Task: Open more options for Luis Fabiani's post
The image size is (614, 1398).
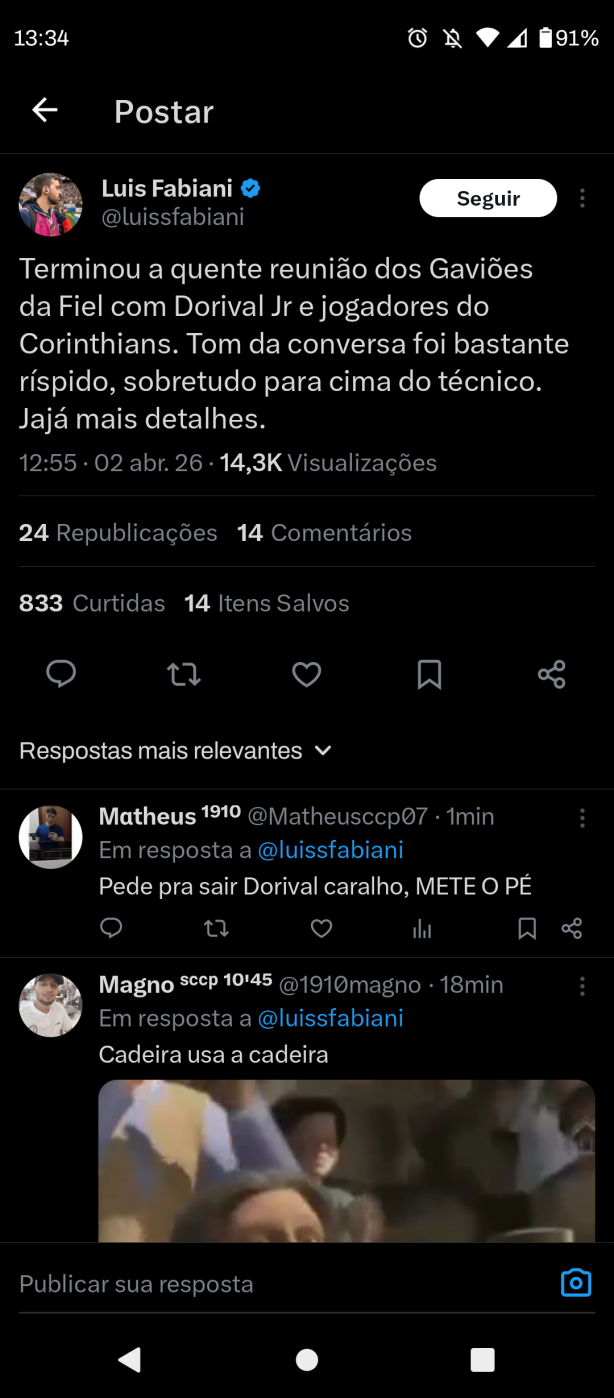Action: 582,198
